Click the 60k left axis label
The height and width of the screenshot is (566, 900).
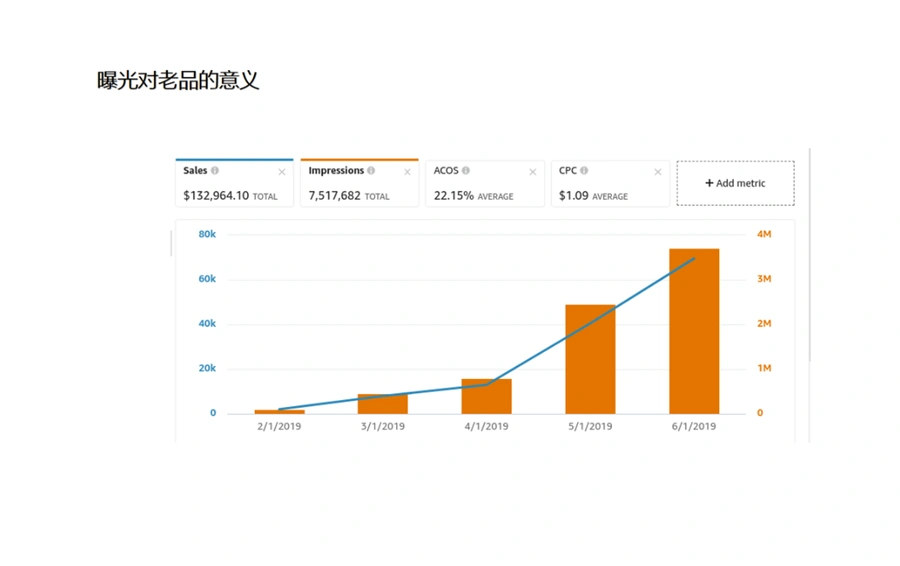pyautogui.click(x=207, y=279)
